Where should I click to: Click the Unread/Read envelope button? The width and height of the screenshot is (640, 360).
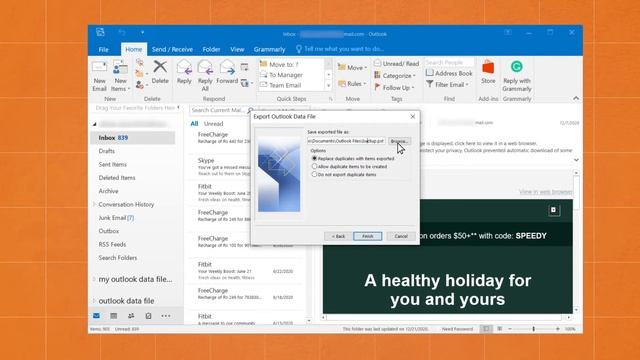396,64
